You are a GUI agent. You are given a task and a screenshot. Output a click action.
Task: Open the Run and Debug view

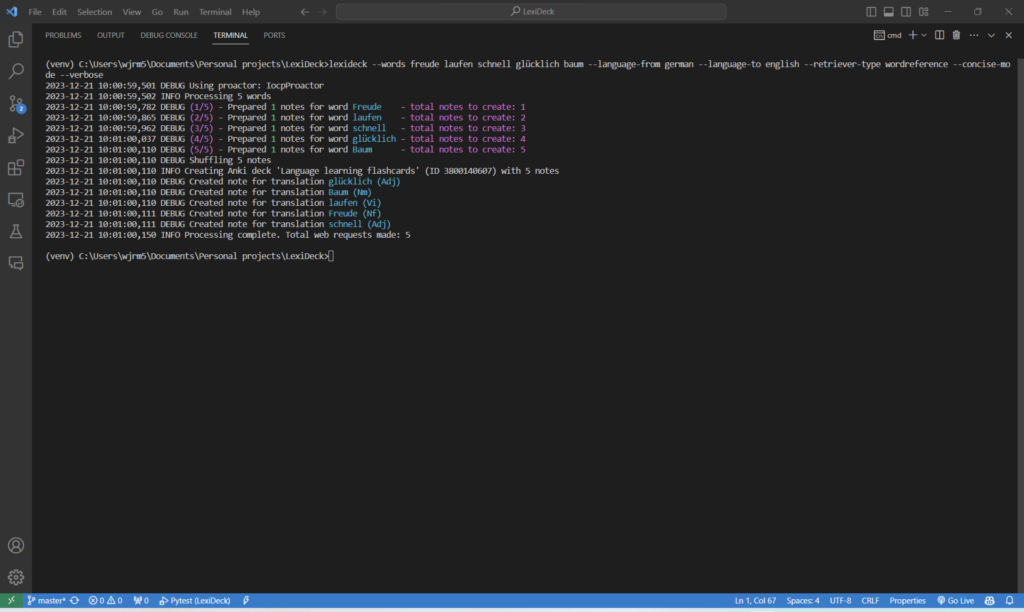pyautogui.click(x=16, y=136)
